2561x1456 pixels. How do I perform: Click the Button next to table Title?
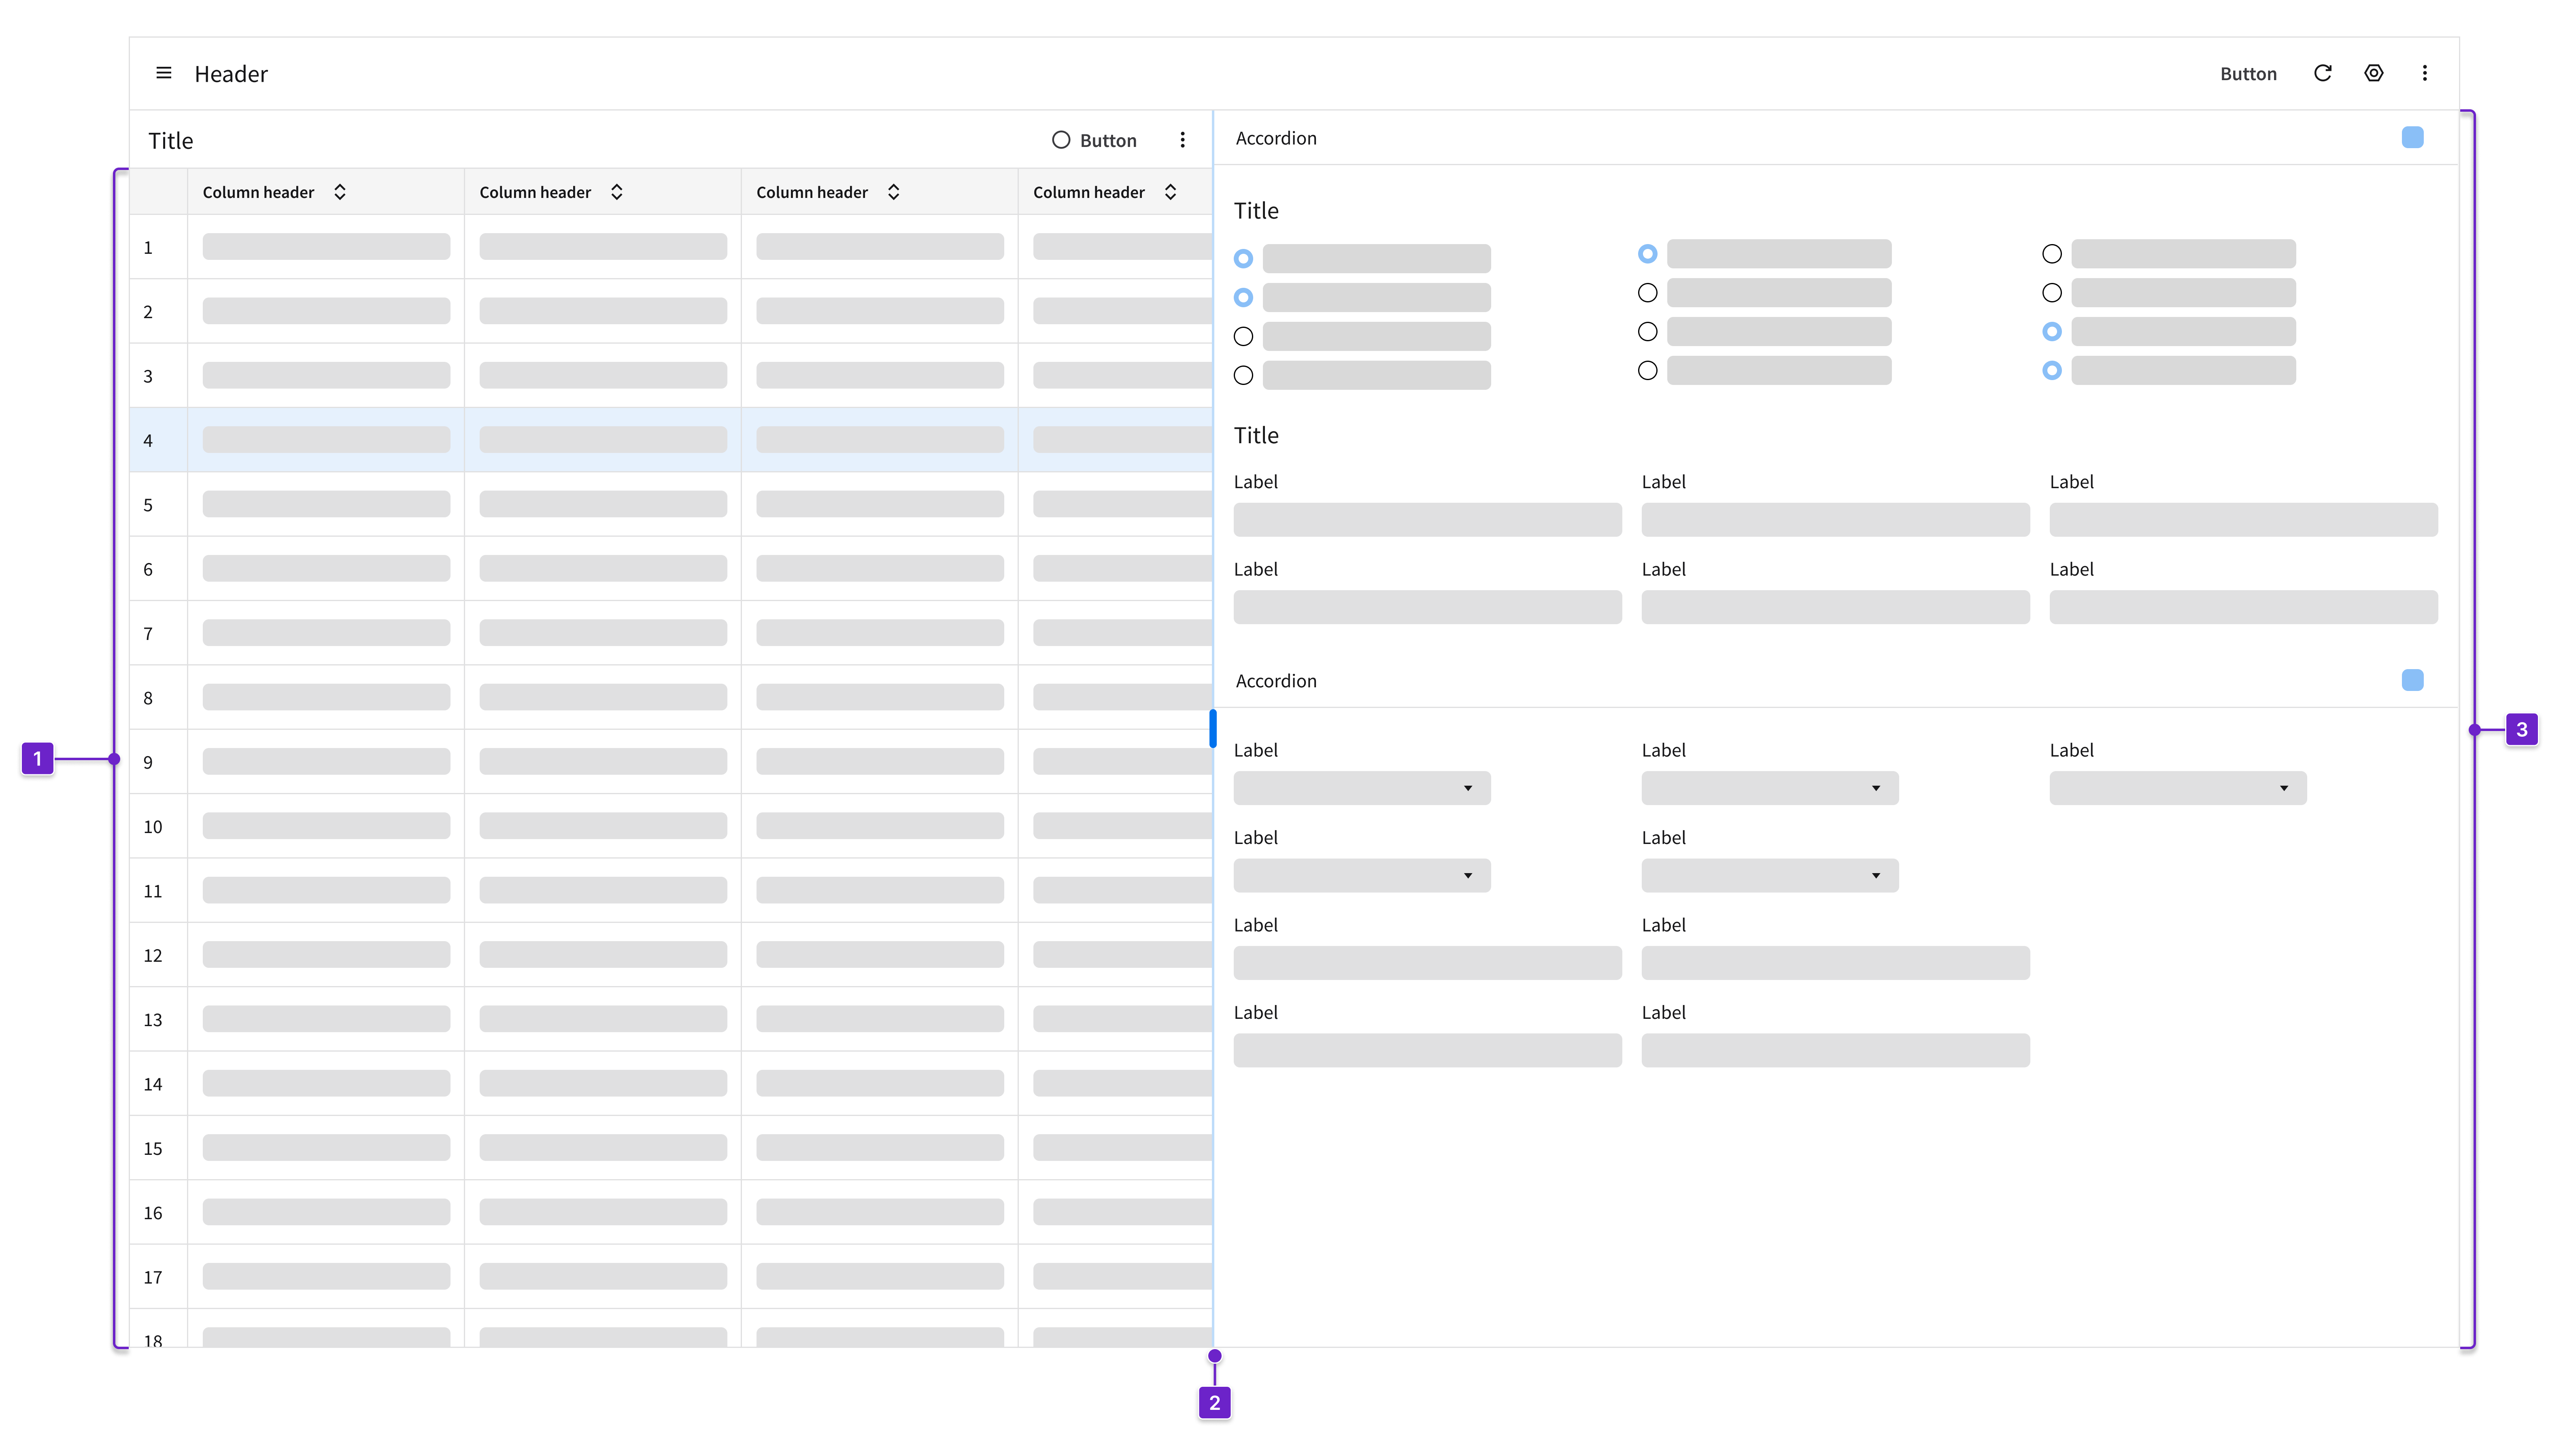1095,141
